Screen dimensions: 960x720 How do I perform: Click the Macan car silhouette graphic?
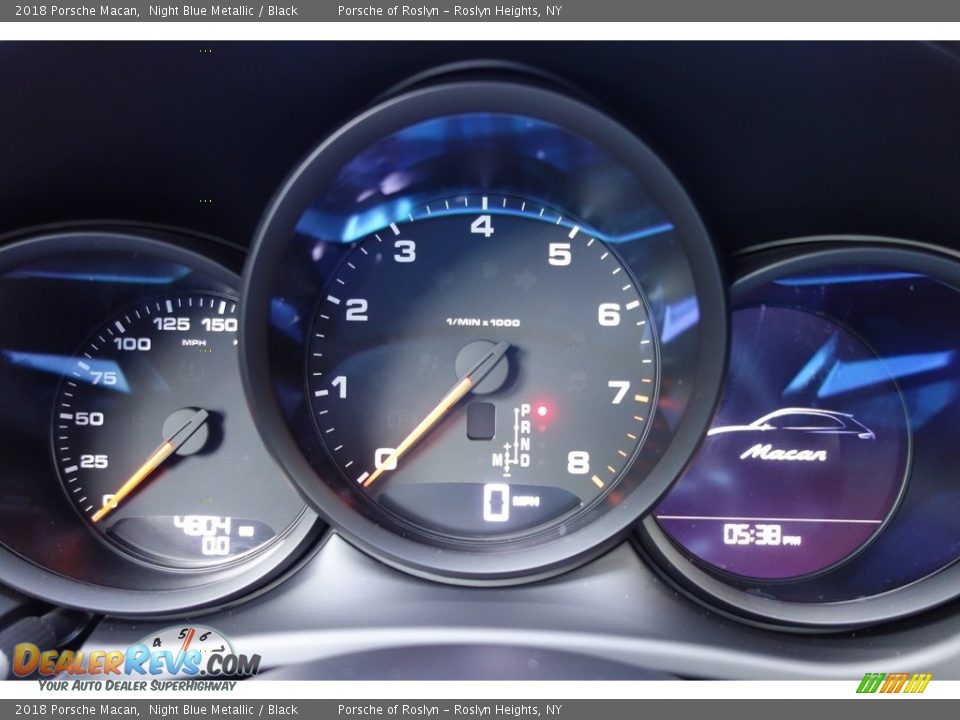(x=791, y=424)
